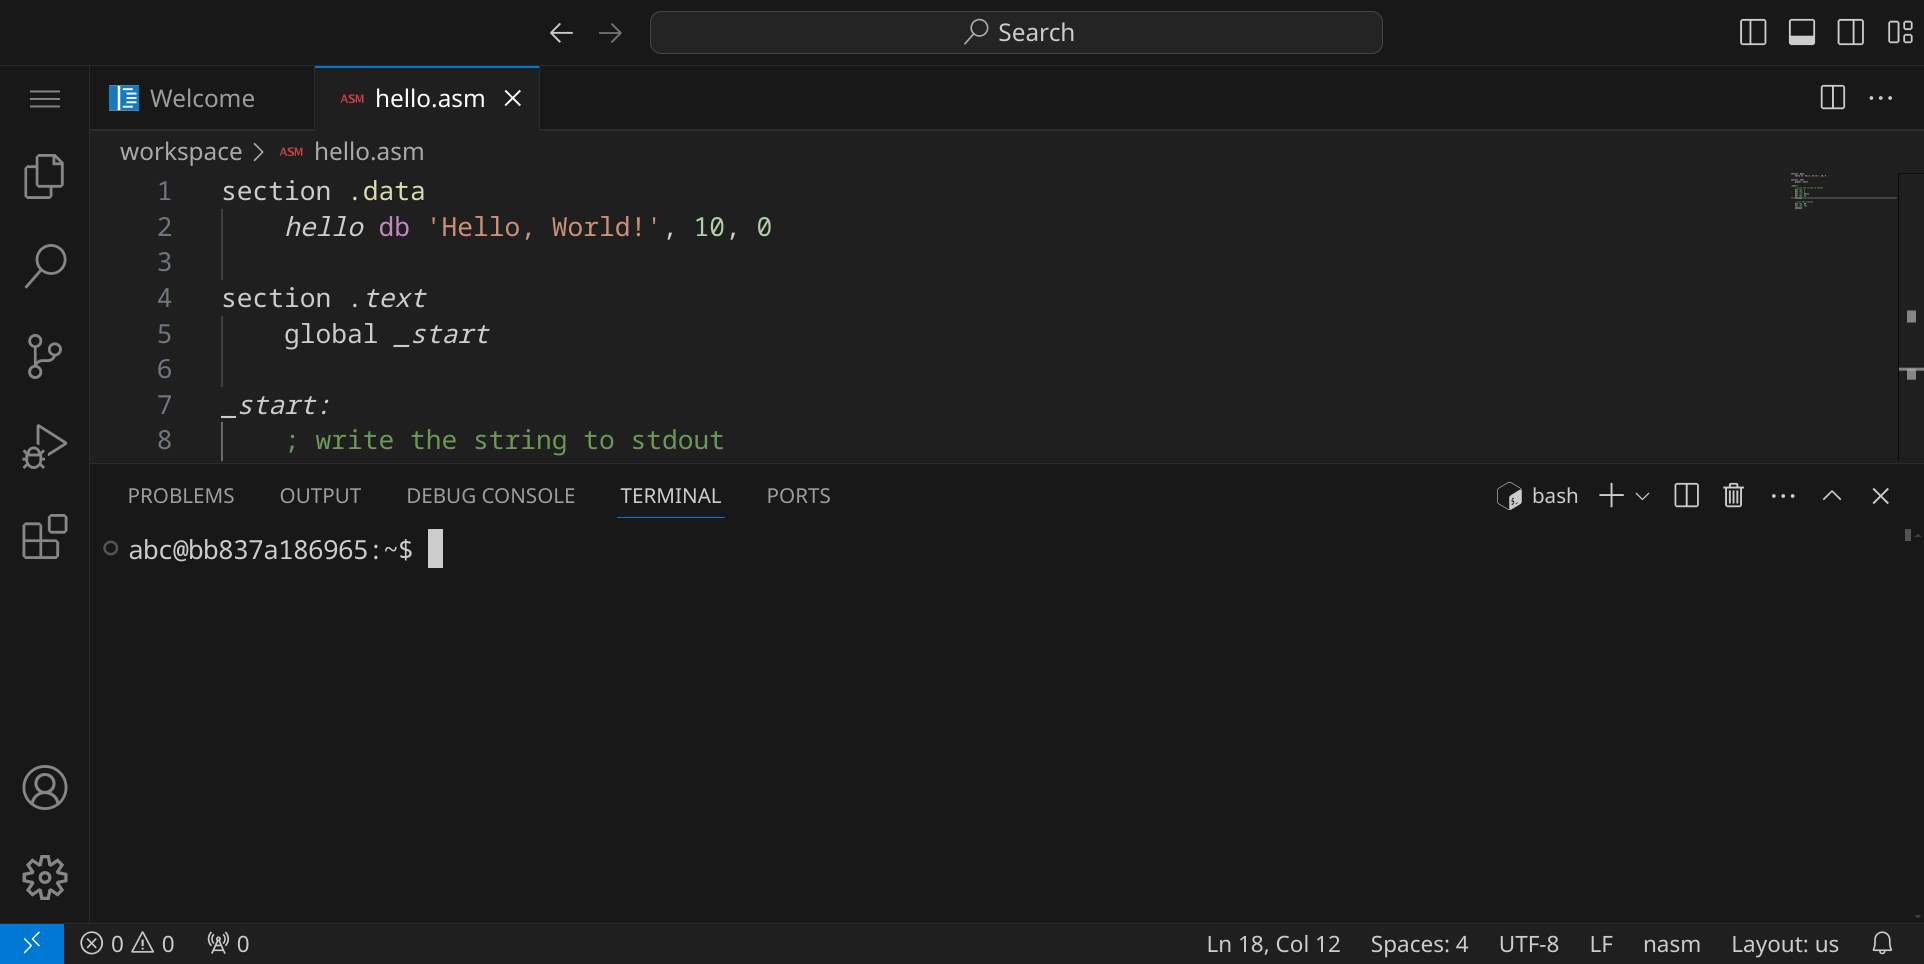Image resolution: width=1924 pixels, height=964 pixels.
Task: Open the Search view in sidebar
Action: coord(44,267)
